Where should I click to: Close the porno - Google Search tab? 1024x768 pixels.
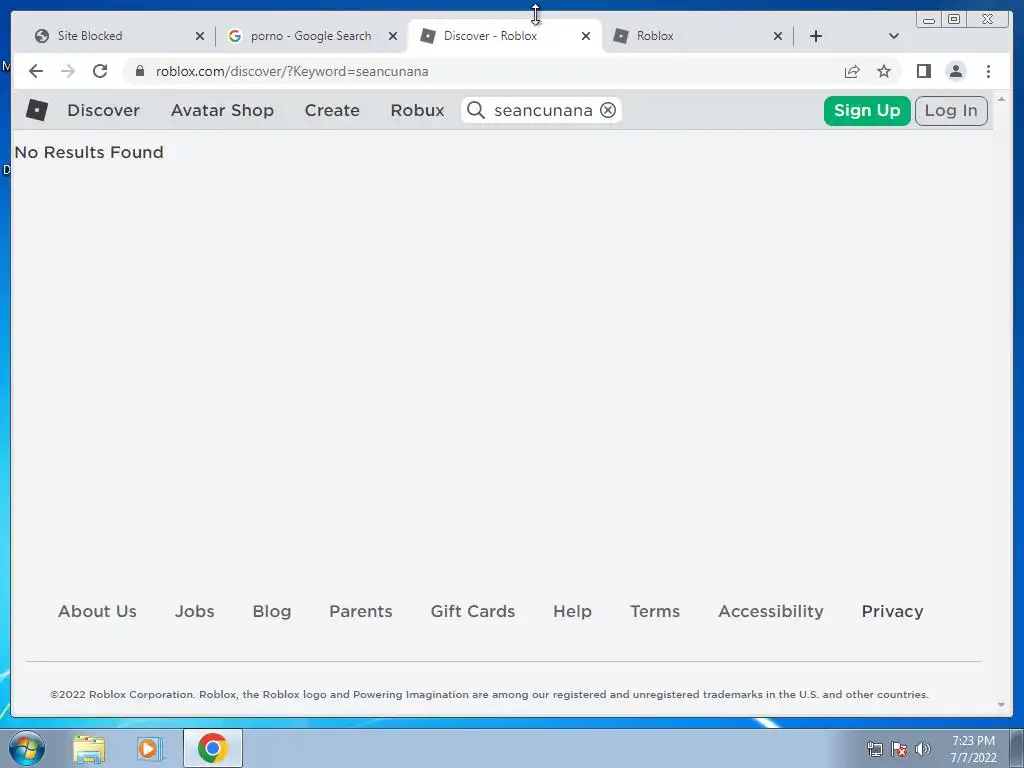tap(392, 36)
